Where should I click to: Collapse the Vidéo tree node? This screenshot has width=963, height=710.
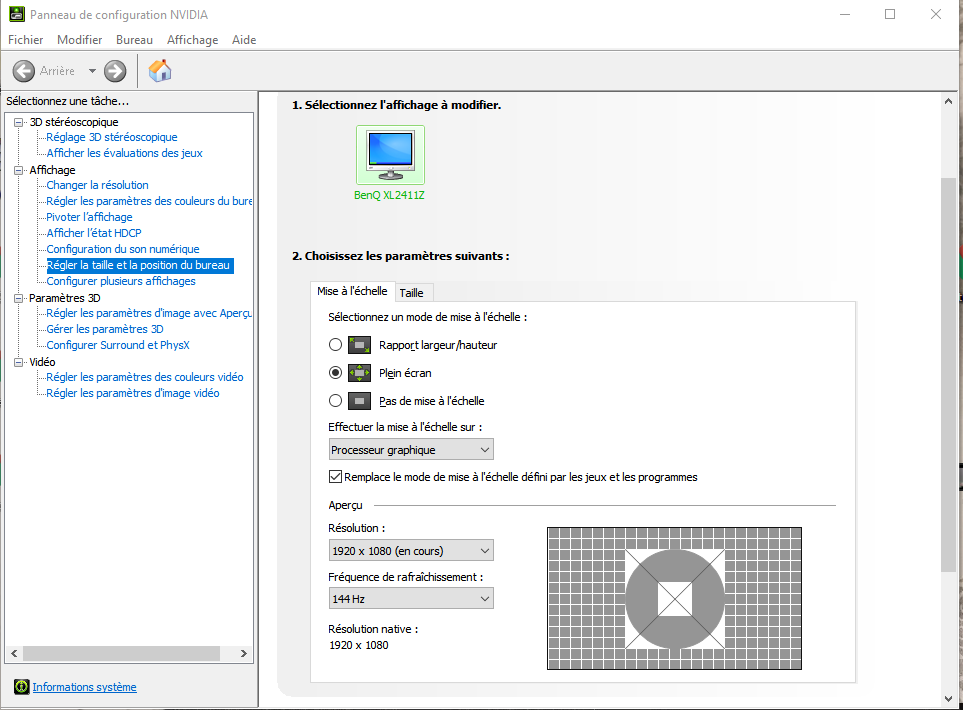18,362
